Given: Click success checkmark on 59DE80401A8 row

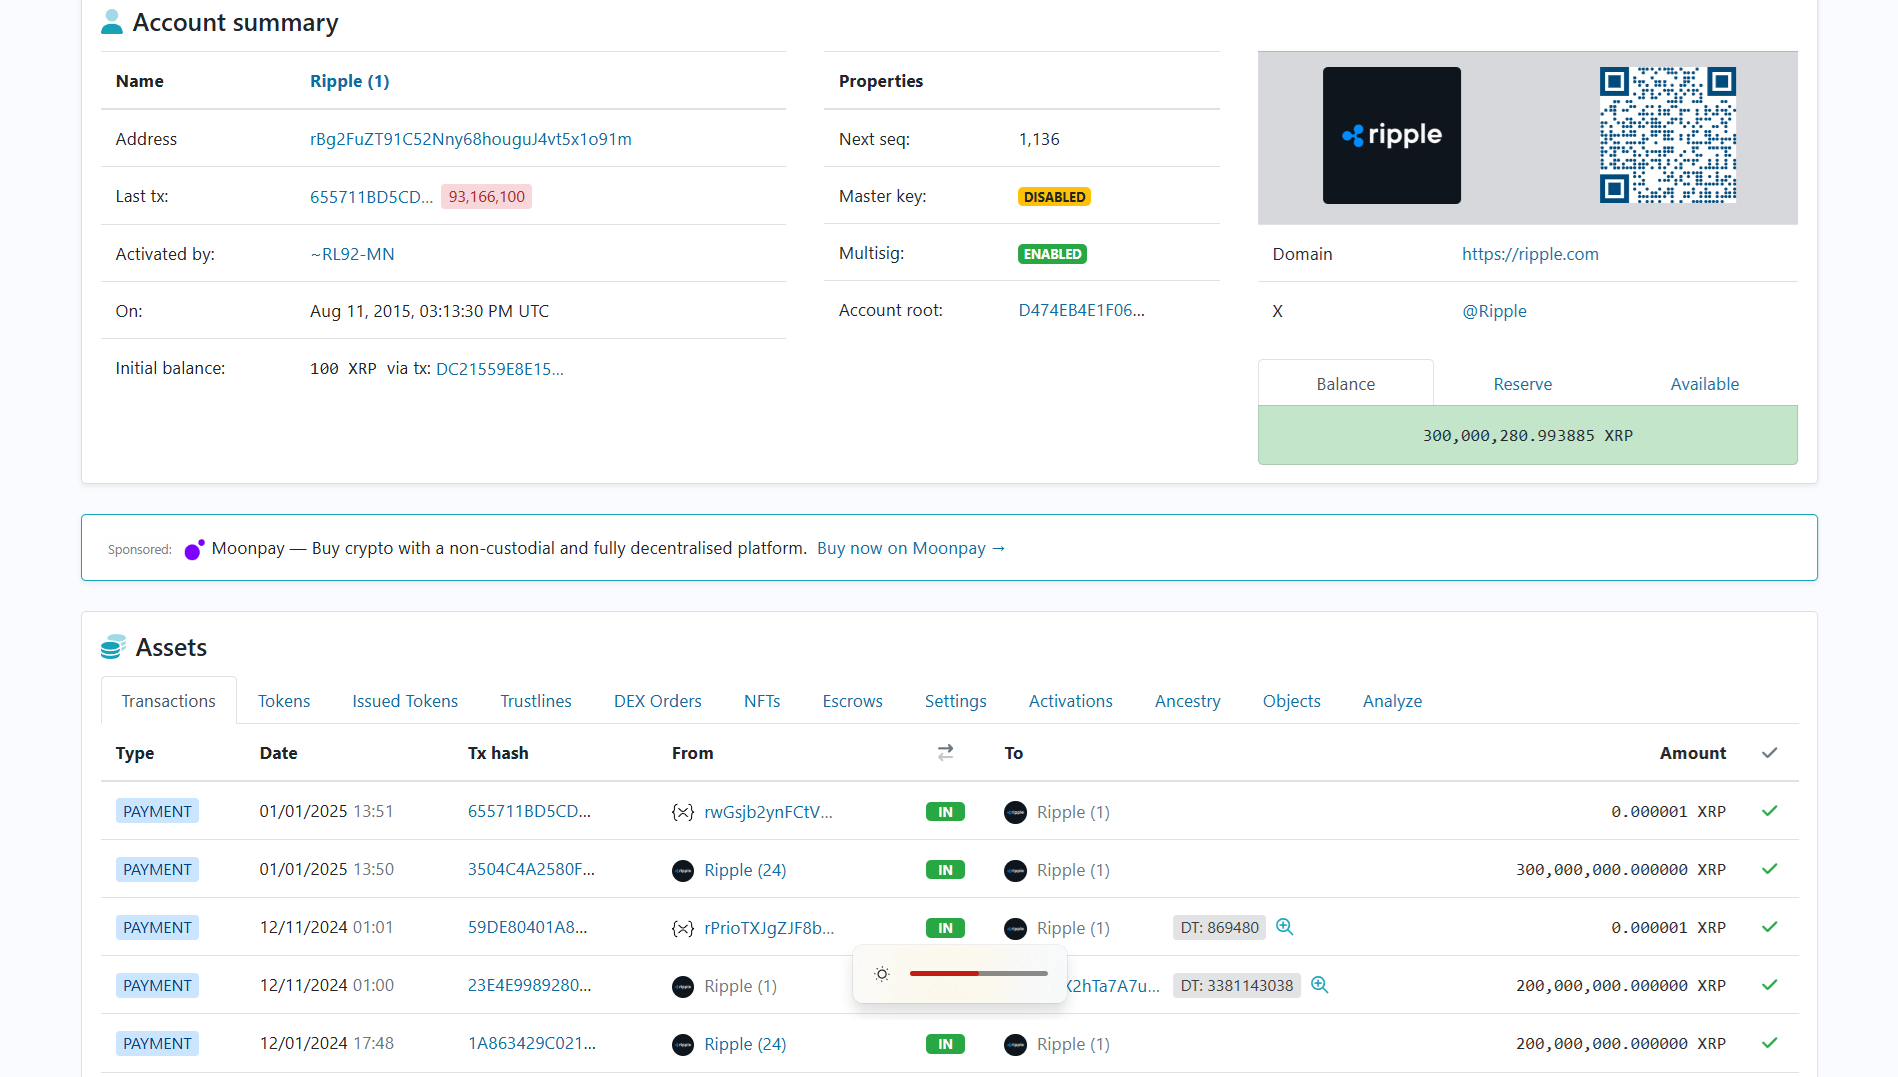Looking at the screenshot, I should pyautogui.click(x=1769, y=927).
